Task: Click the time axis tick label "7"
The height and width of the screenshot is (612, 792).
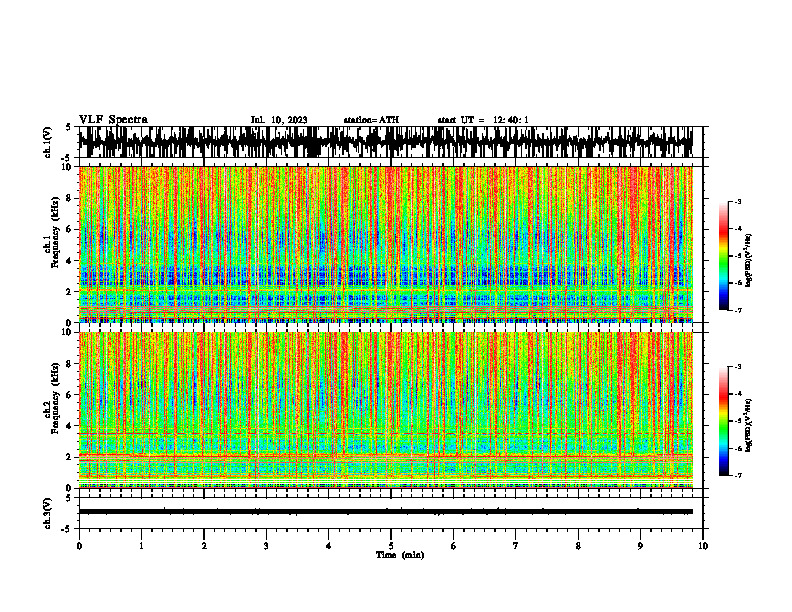Action: (x=516, y=546)
